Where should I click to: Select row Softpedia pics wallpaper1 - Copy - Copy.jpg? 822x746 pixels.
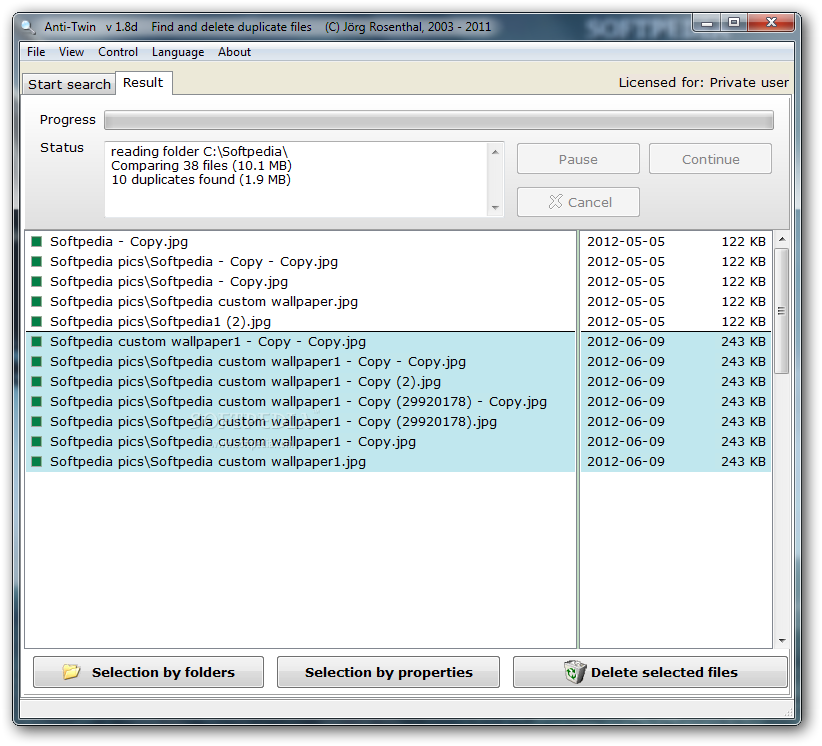click(300, 362)
